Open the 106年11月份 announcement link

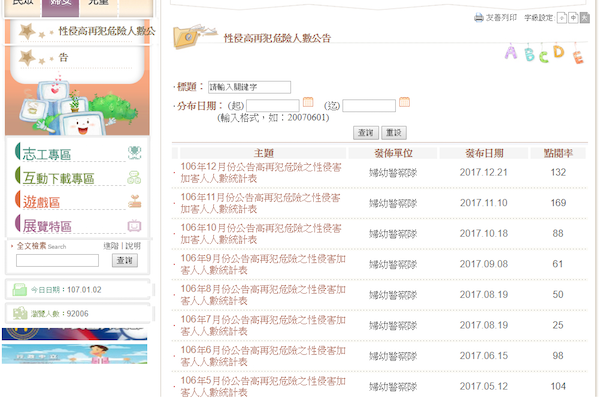pyautogui.click(x=260, y=203)
